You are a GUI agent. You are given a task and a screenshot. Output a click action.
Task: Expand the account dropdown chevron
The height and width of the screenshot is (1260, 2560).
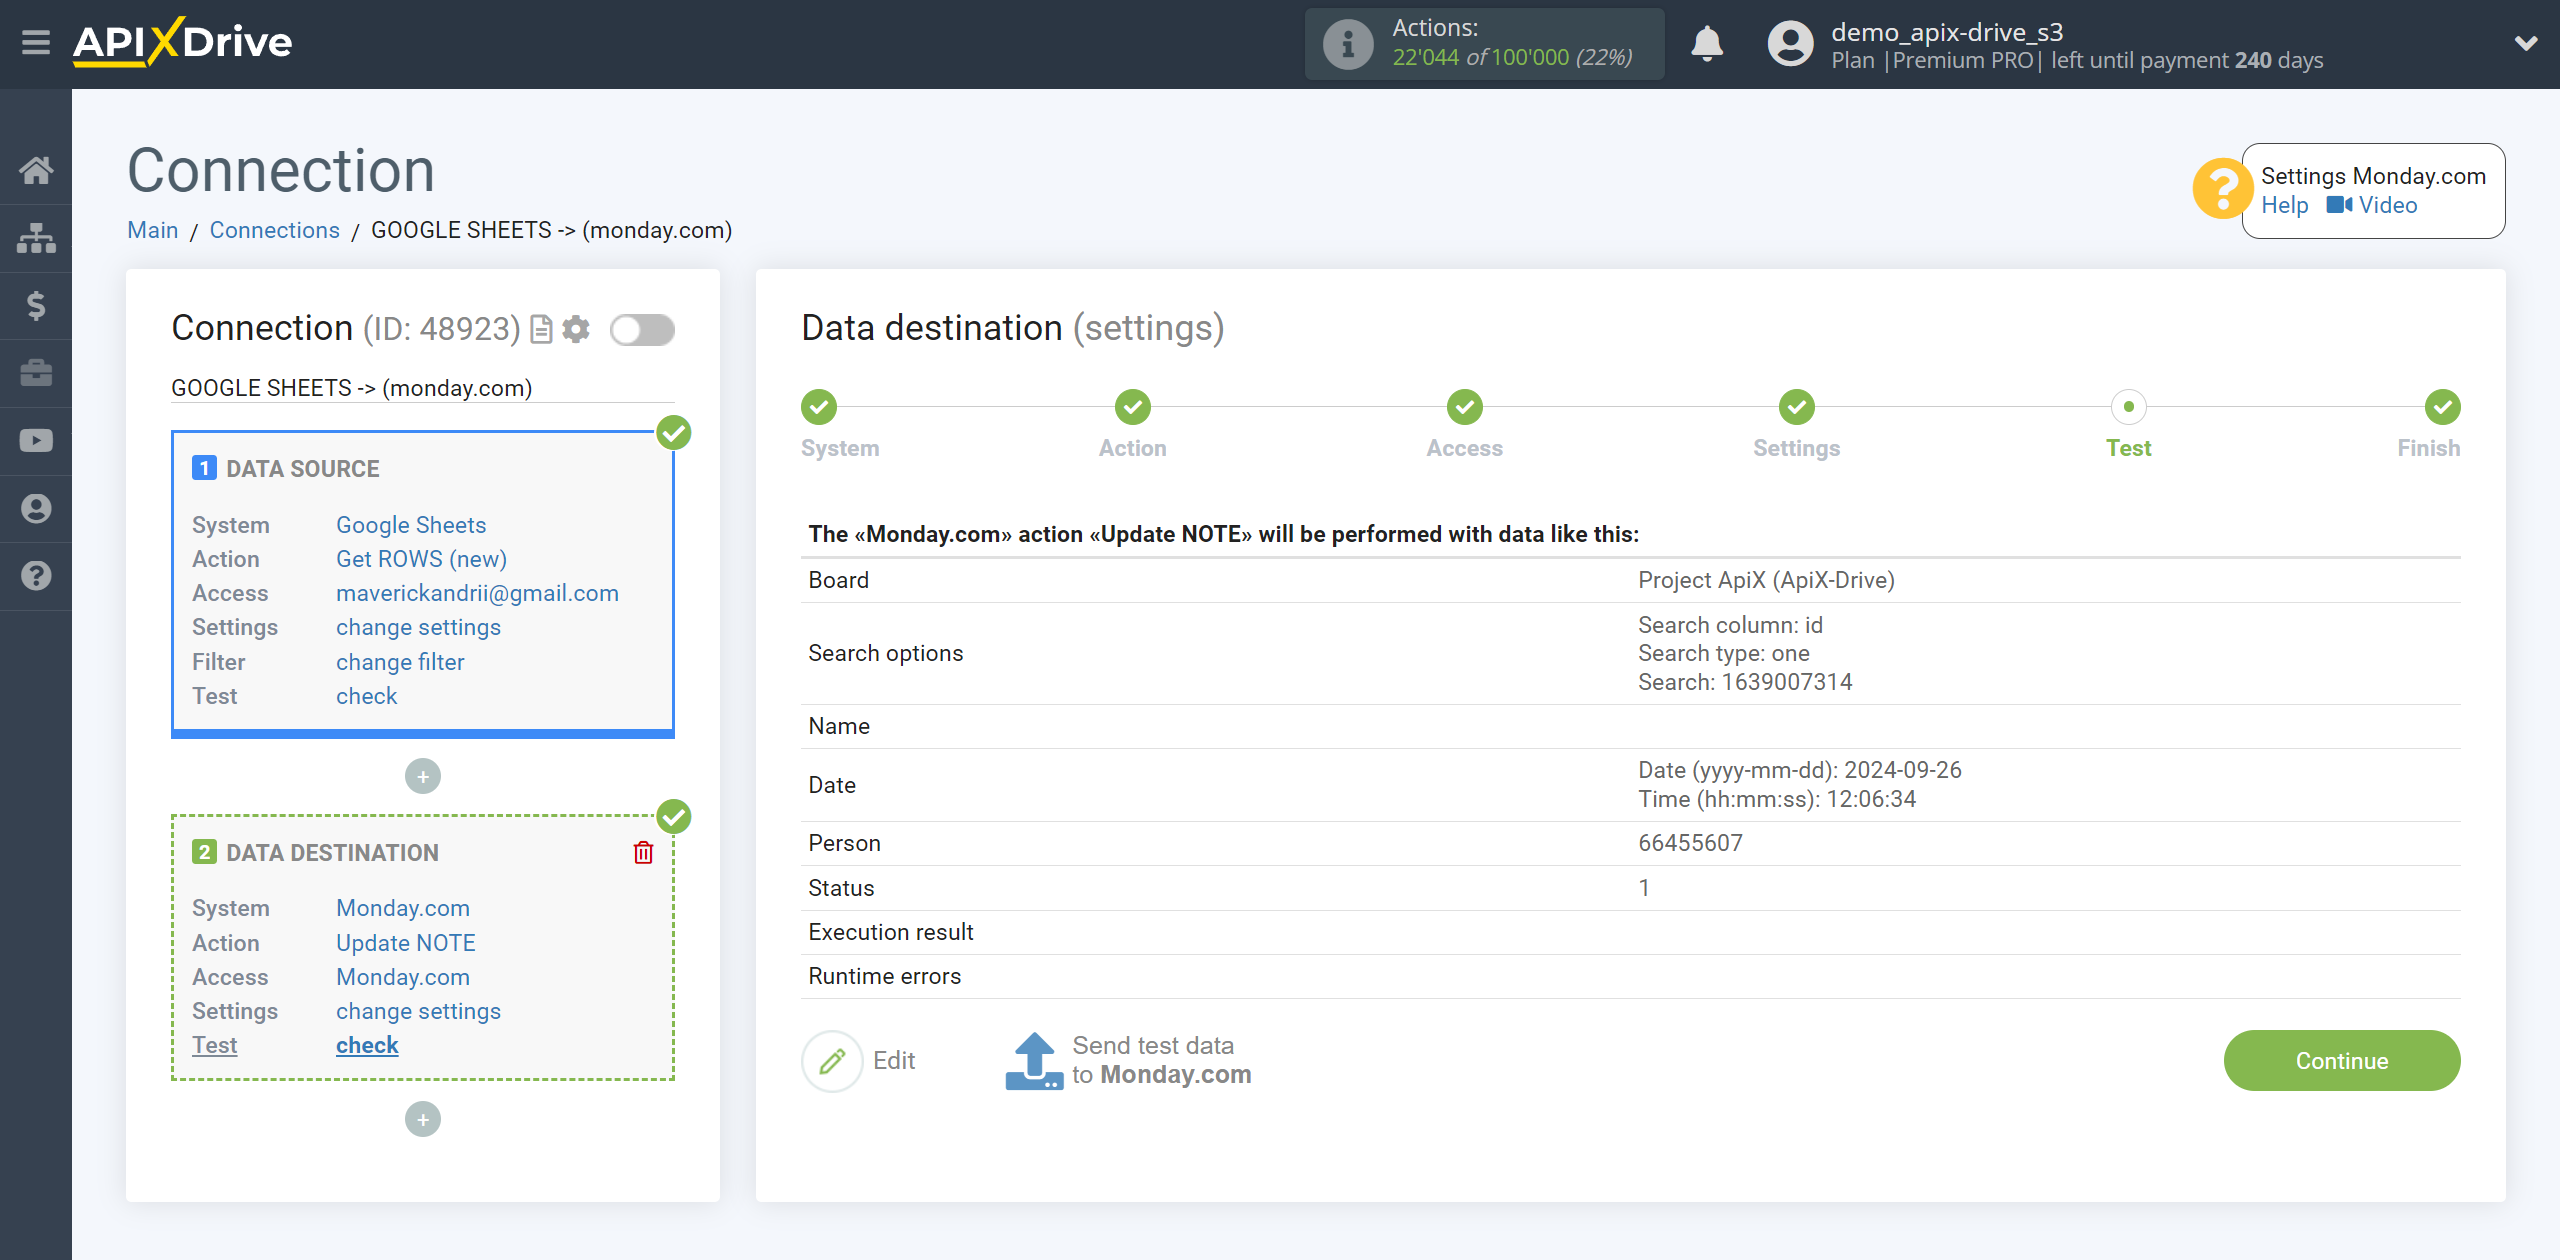[x=2526, y=43]
